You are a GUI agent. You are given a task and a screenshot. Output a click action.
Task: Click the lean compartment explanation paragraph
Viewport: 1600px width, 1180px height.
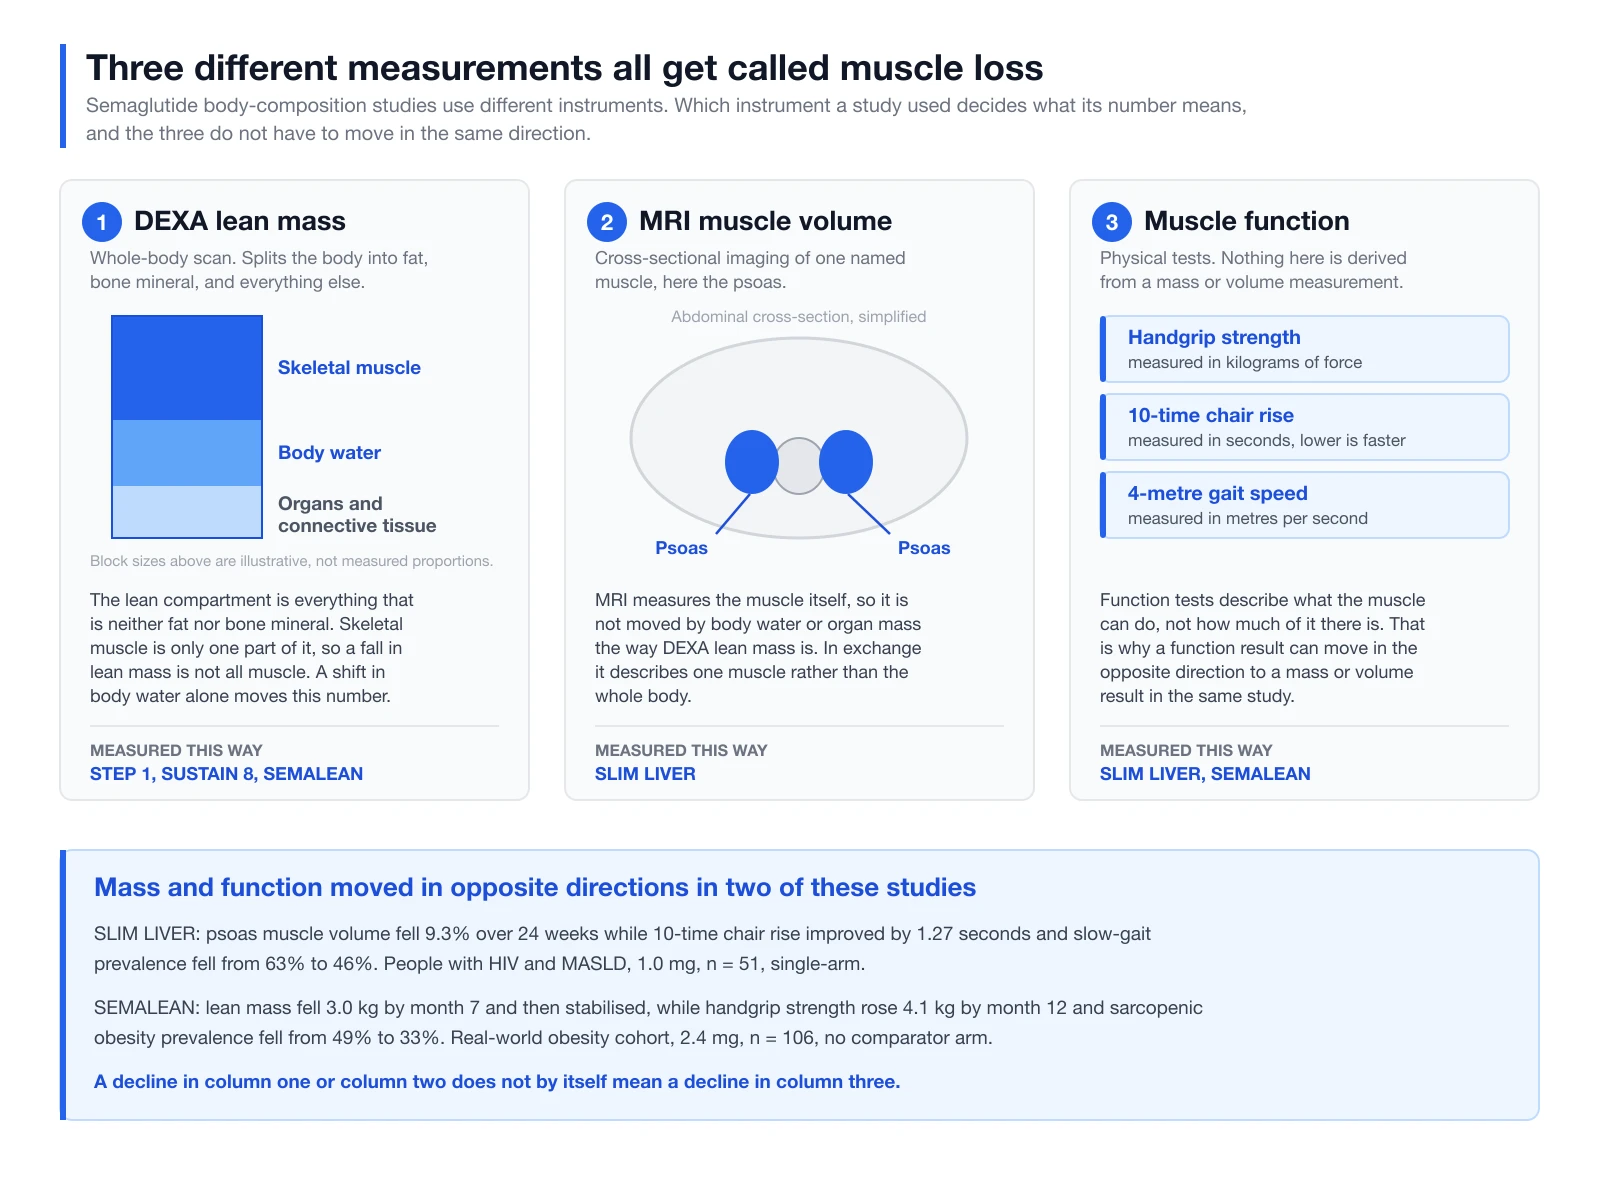(251, 648)
